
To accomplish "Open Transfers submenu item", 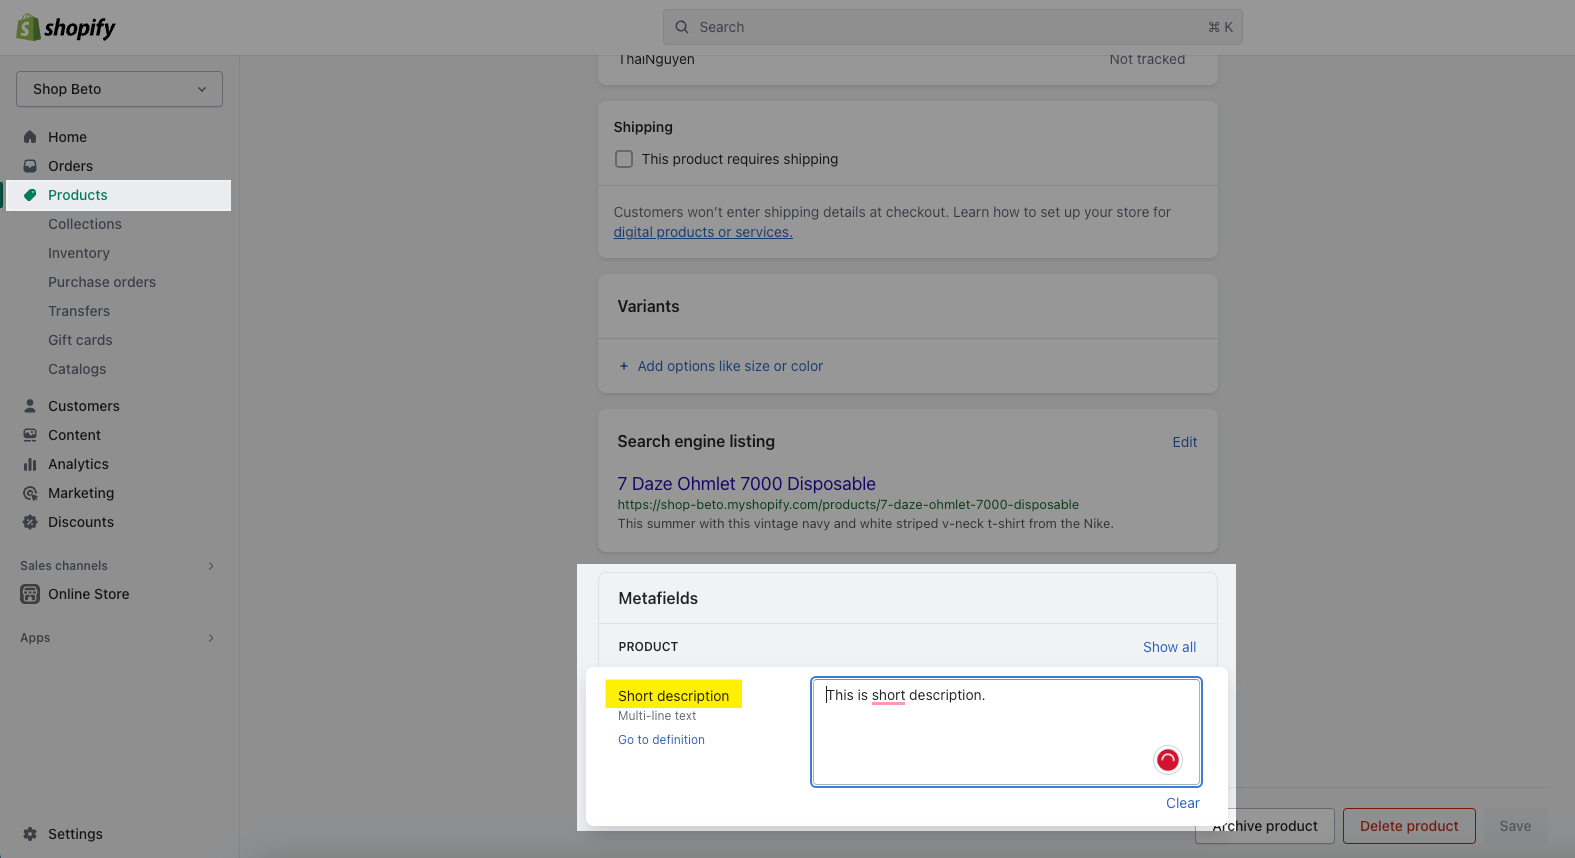I will click(79, 311).
